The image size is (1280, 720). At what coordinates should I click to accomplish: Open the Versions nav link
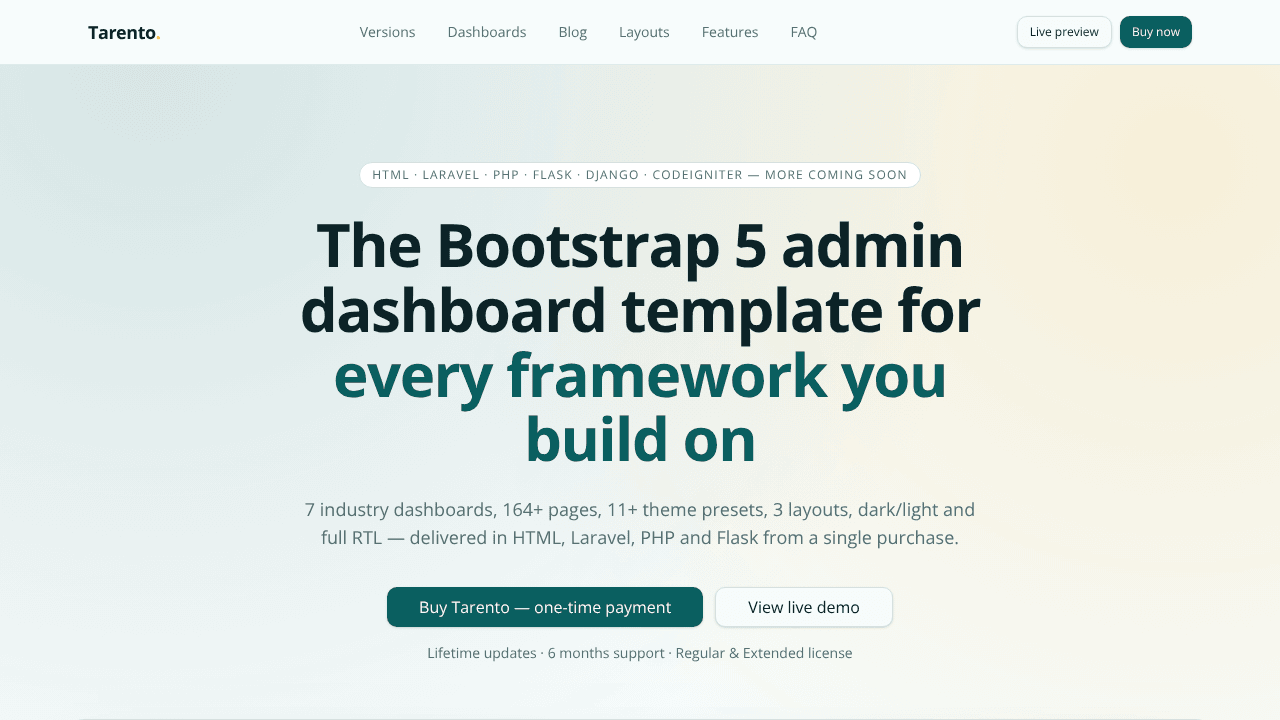click(x=387, y=32)
